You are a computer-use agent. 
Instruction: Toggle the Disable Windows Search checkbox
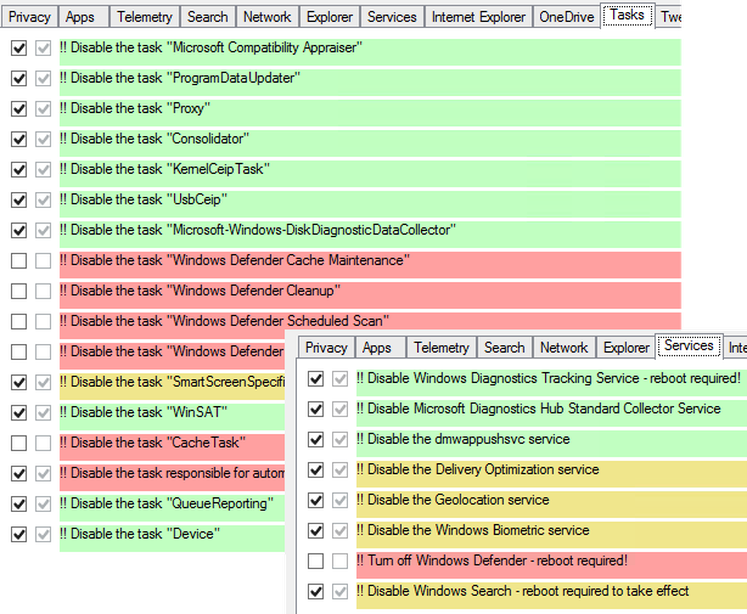tap(316, 592)
